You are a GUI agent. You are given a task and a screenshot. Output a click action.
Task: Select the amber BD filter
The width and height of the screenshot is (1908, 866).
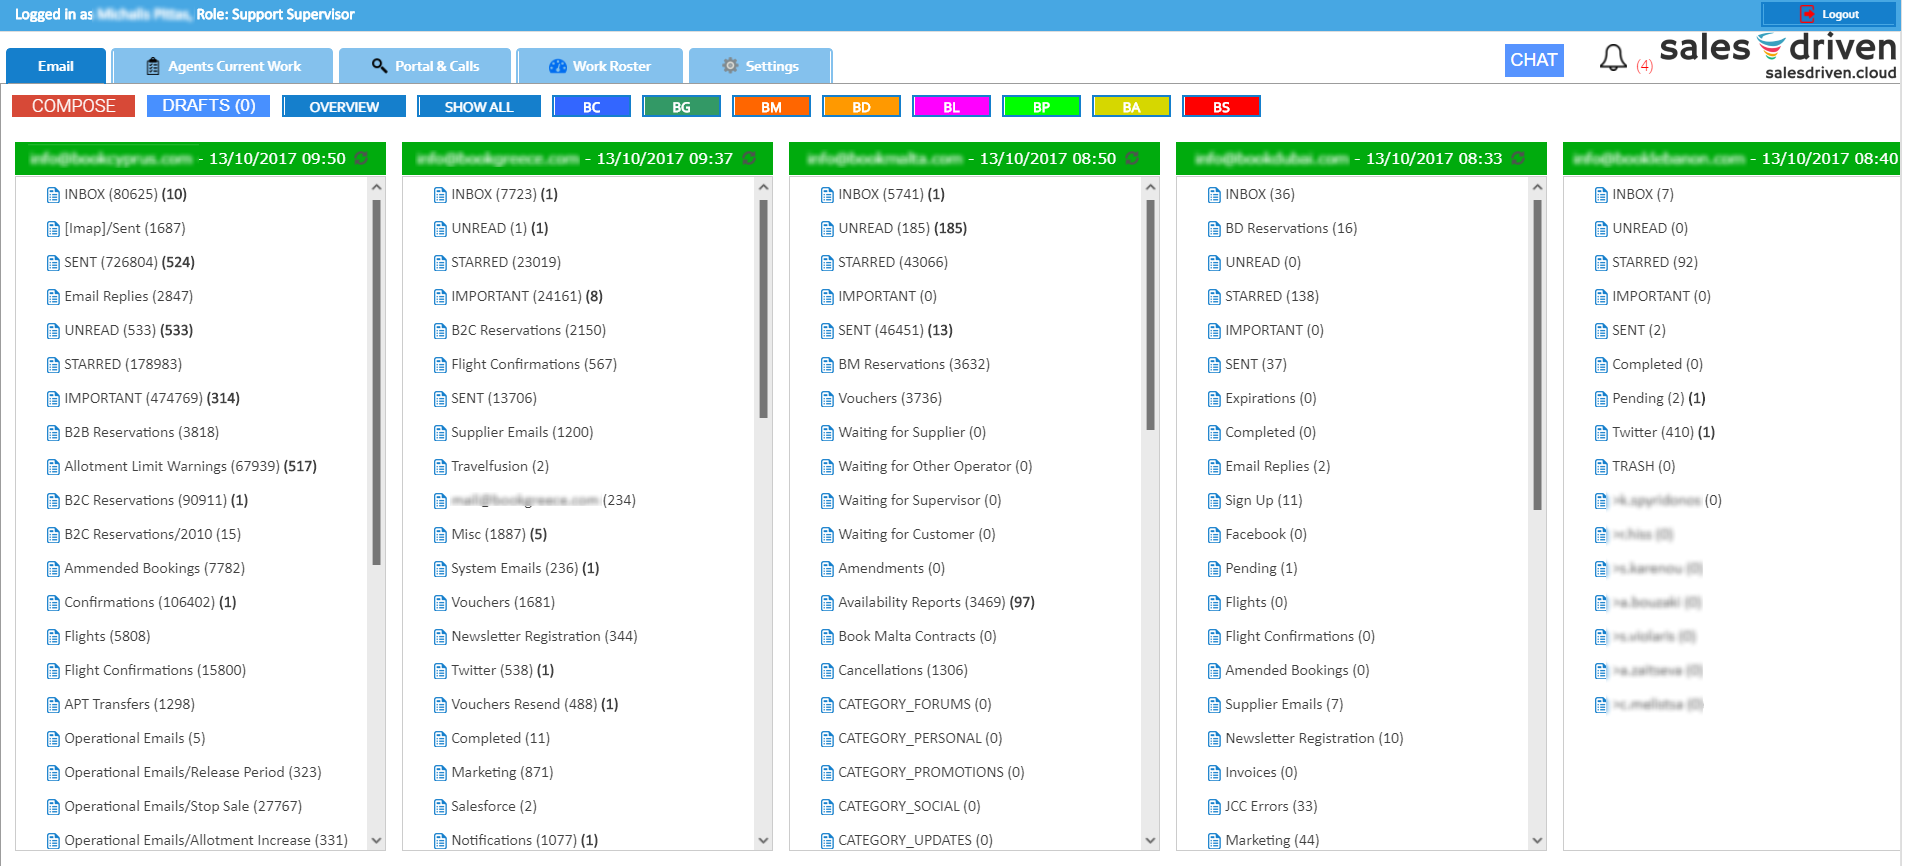[861, 106]
